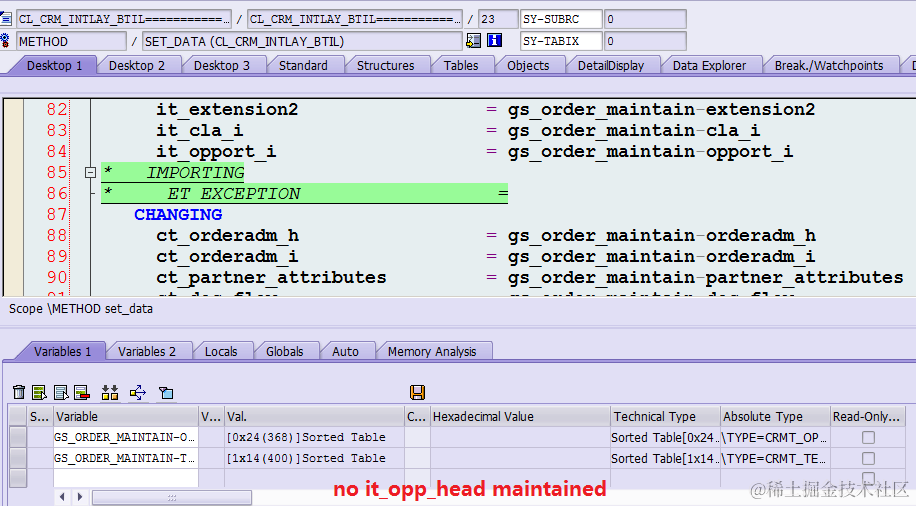Toggle read-only checkbox for GS_ORDER_MAINTAIN-O row
The width and height of the screenshot is (916, 506).
pos(868,437)
